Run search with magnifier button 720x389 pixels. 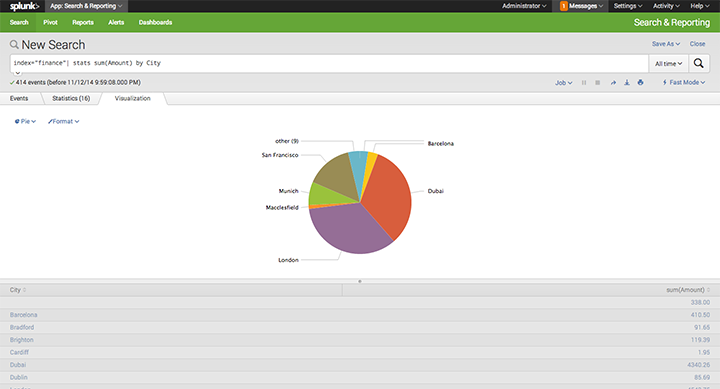click(698, 63)
